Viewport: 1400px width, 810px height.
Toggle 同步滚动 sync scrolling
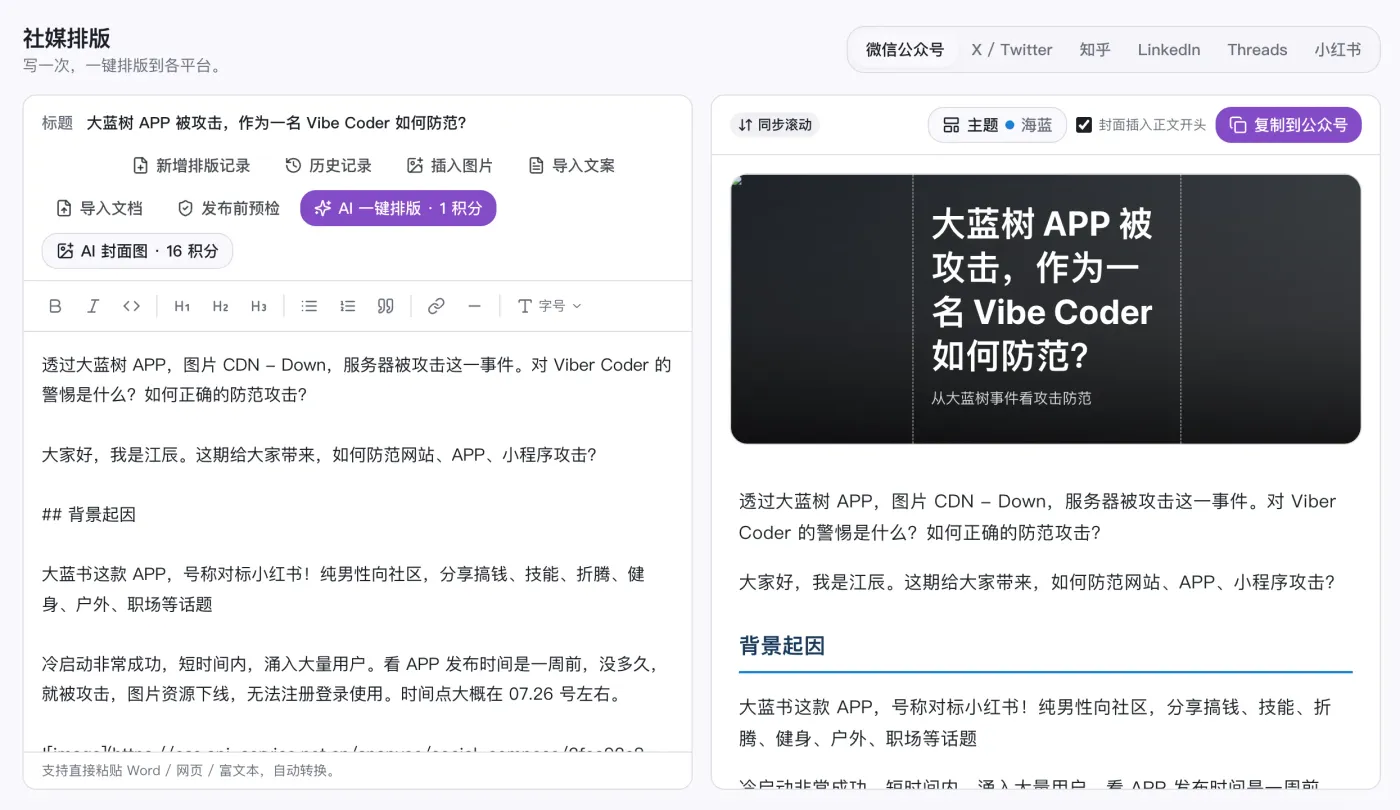coord(775,125)
